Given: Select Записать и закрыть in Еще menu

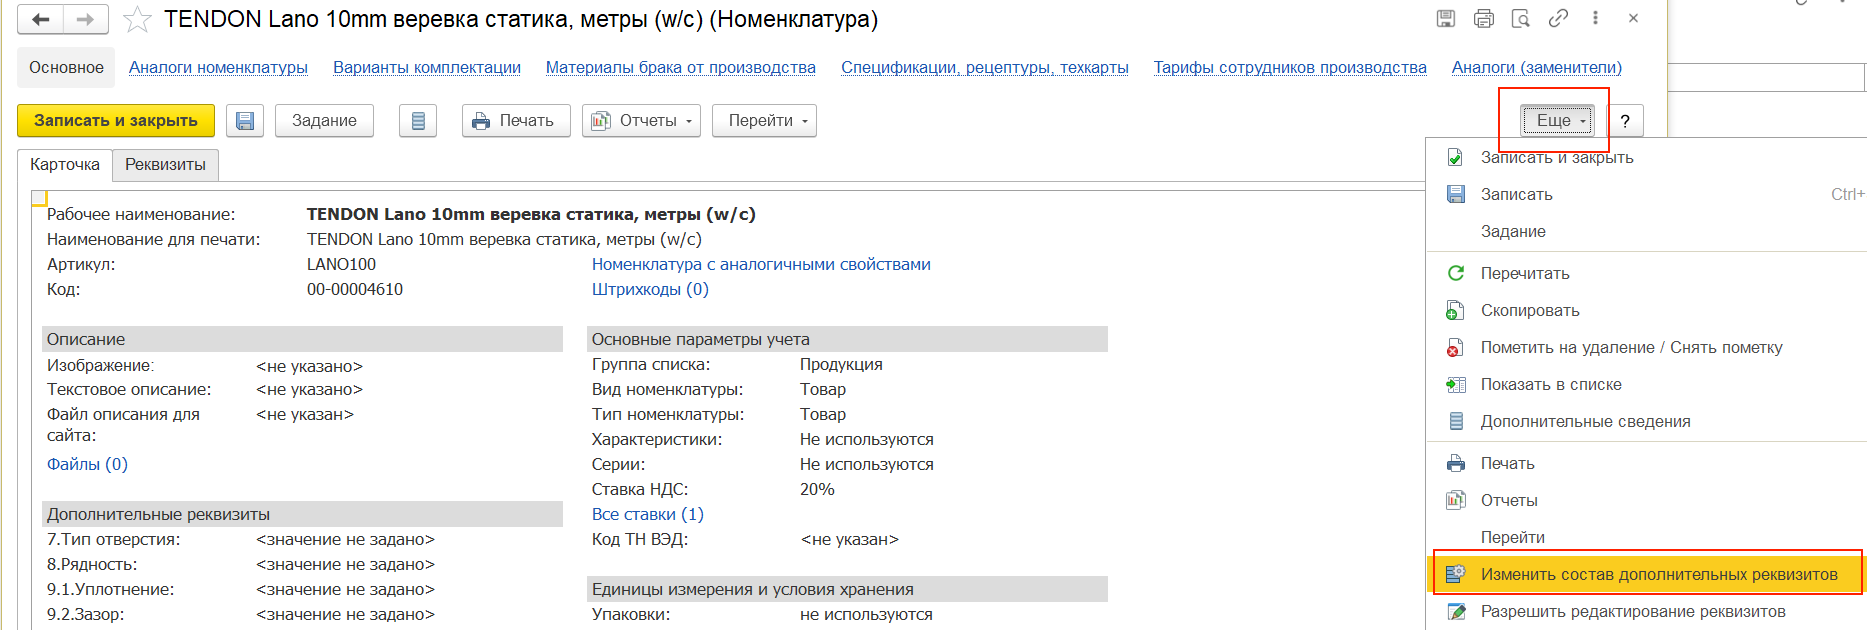Looking at the screenshot, I should [x=1557, y=158].
